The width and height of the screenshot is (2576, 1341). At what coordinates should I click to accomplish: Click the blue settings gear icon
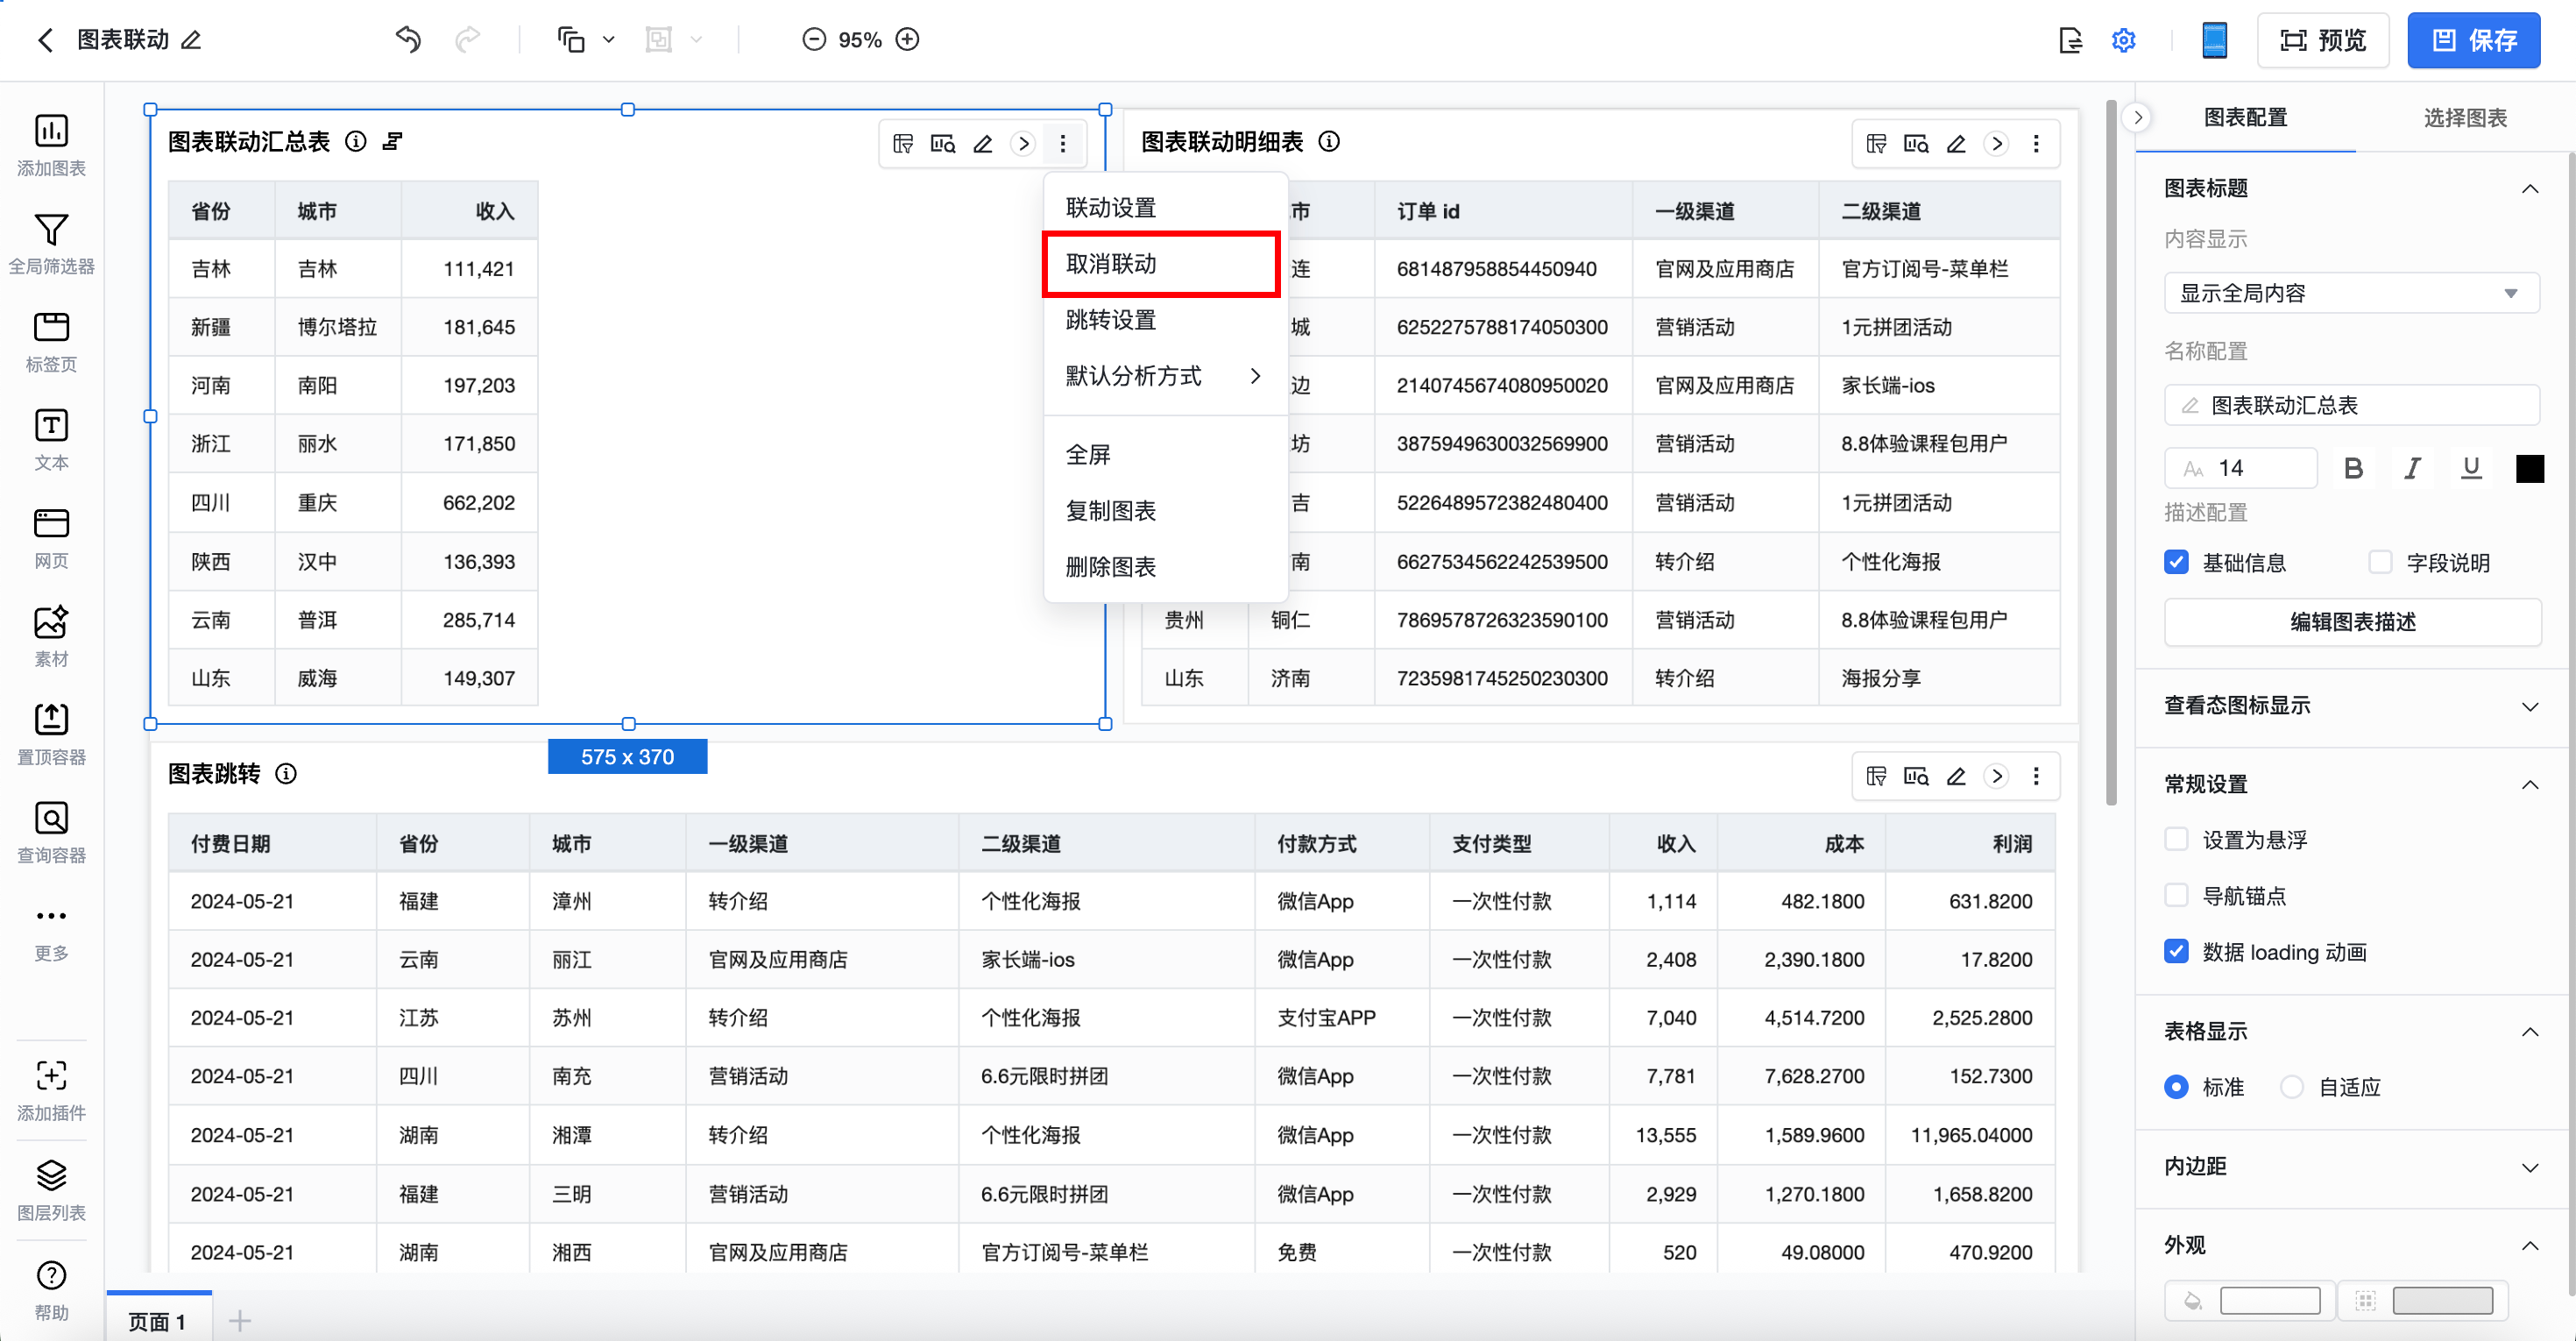pos(2123,40)
